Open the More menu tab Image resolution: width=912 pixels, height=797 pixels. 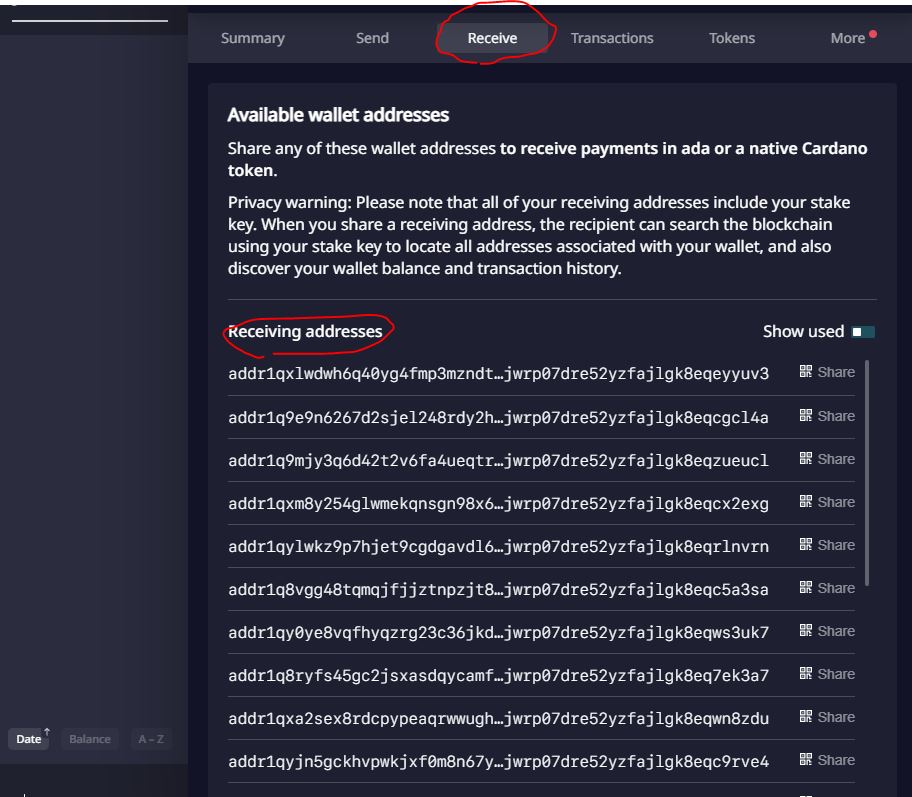(848, 38)
